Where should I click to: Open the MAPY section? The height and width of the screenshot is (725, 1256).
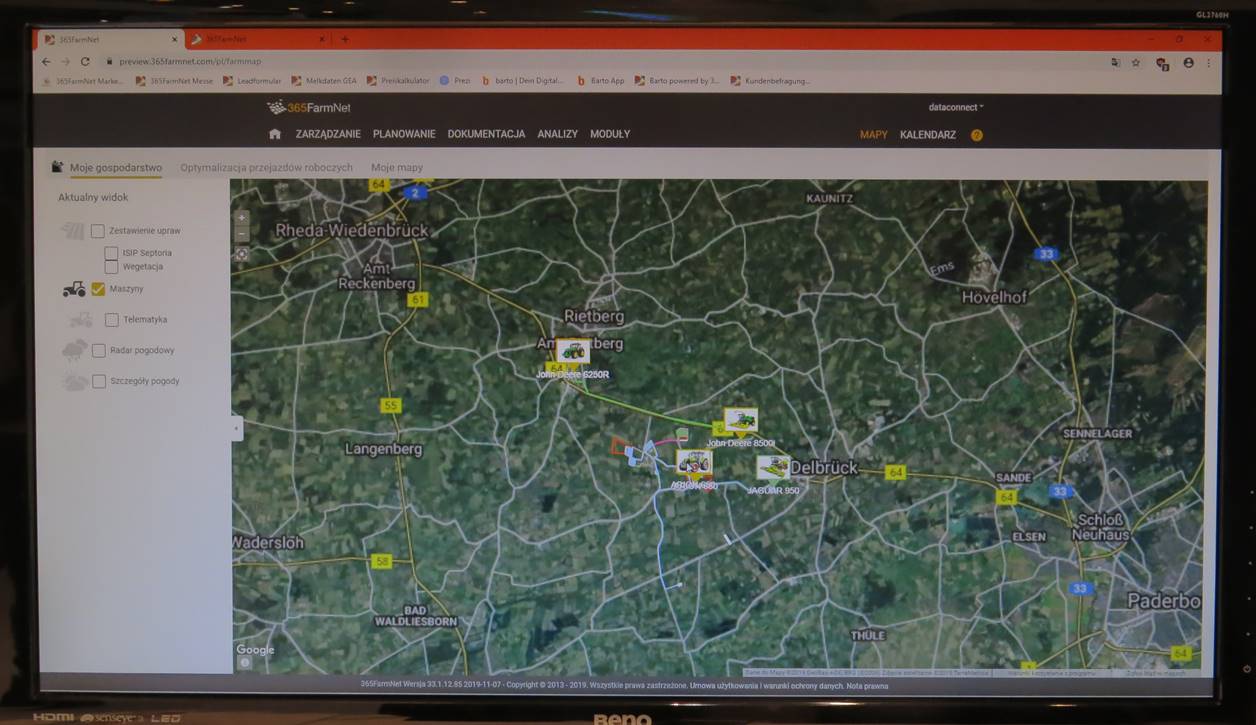[x=873, y=135]
